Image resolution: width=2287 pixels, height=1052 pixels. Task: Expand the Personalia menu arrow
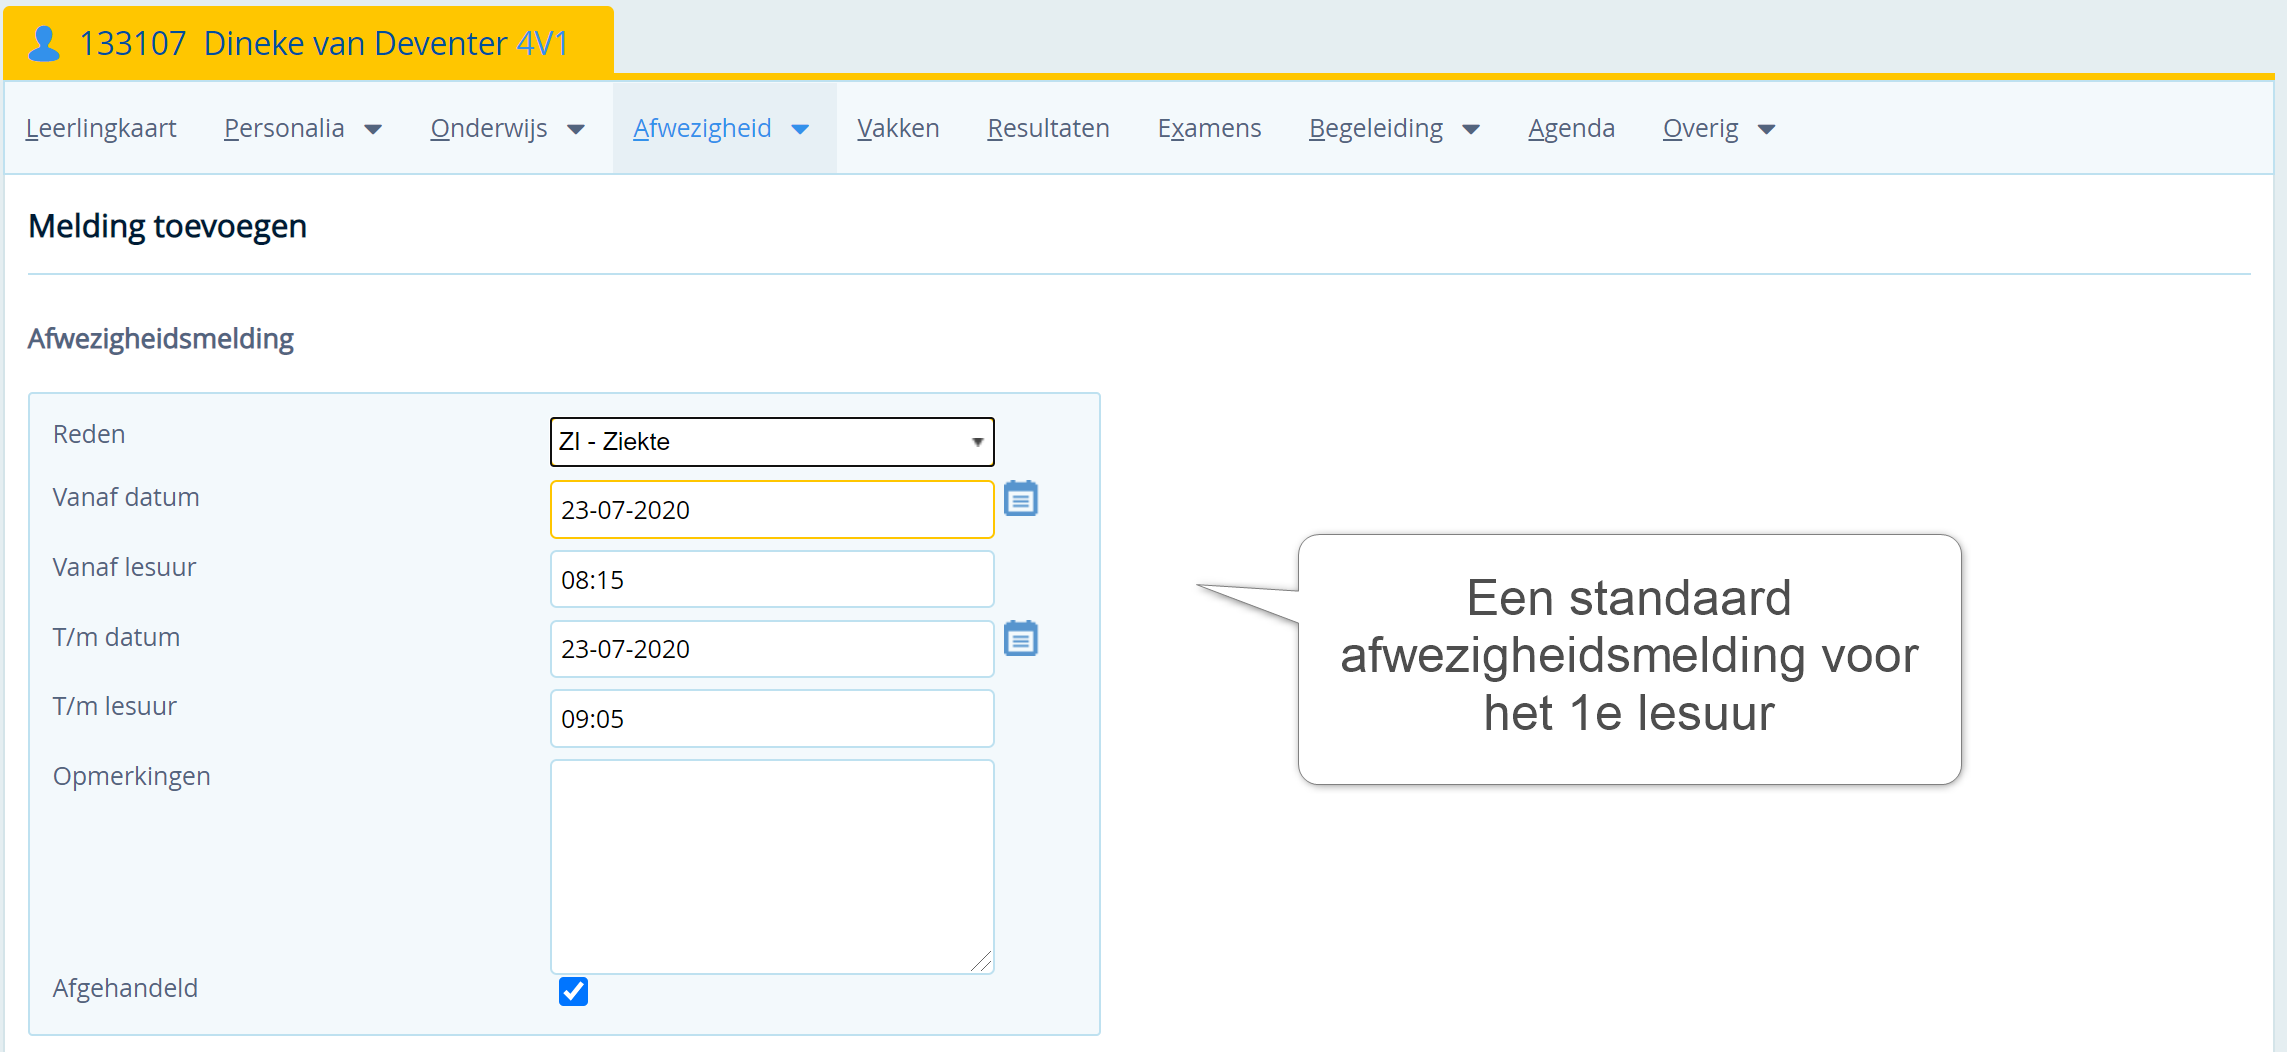pyautogui.click(x=373, y=129)
